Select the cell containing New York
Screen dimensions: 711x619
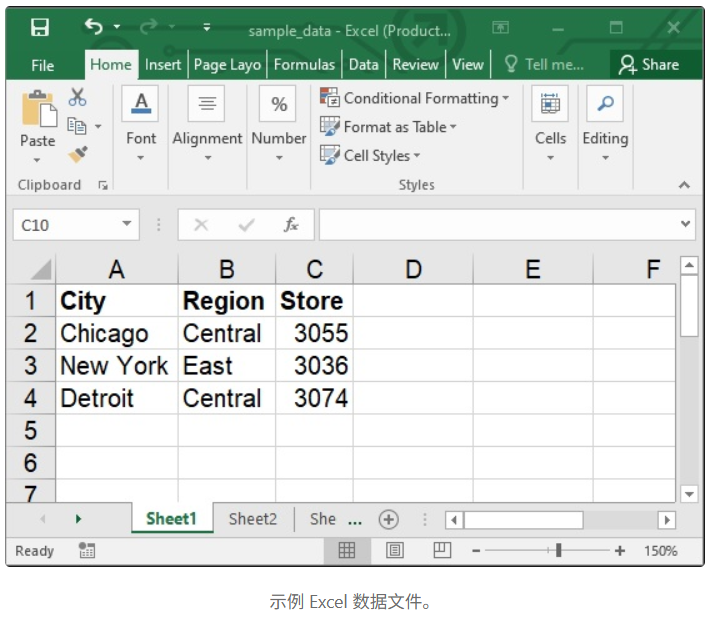coord(117,366)
